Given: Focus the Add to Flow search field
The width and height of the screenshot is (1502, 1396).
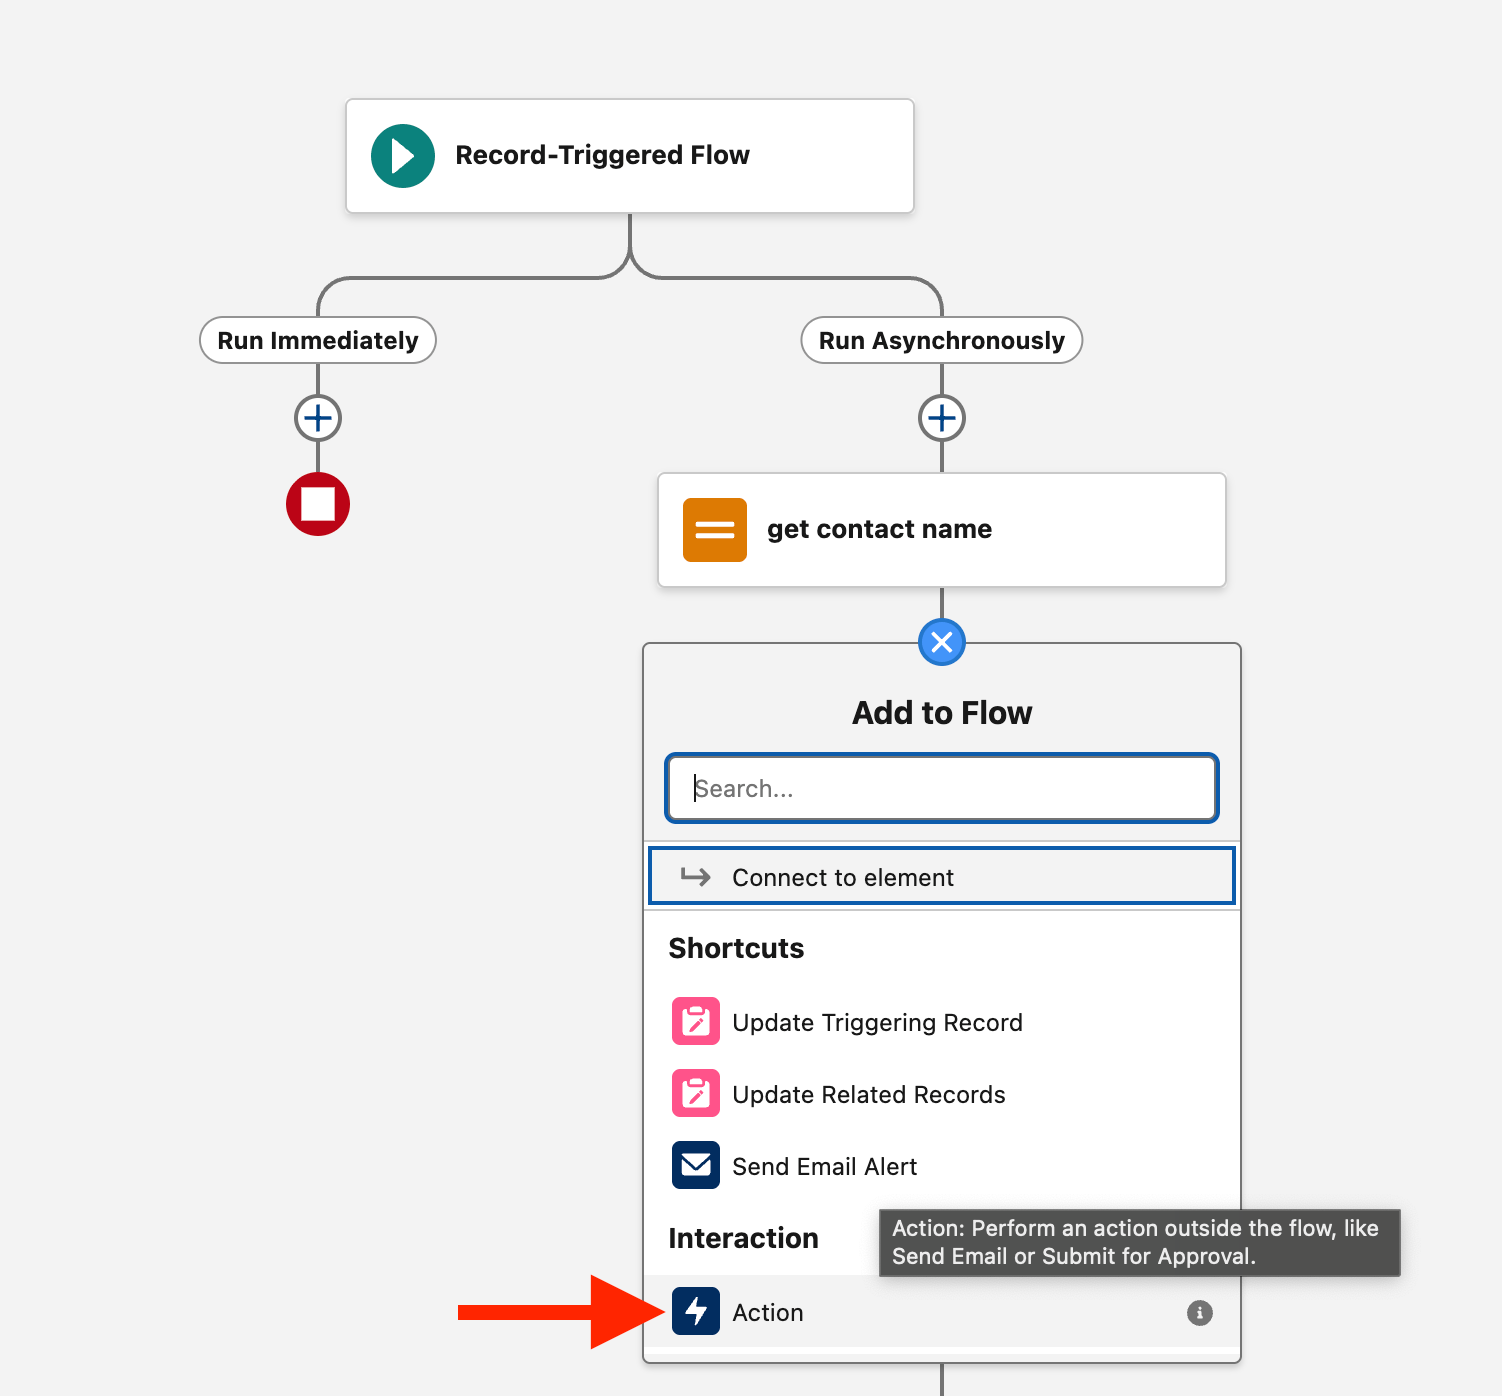Looking at the screenshot, I should [942, 788].
